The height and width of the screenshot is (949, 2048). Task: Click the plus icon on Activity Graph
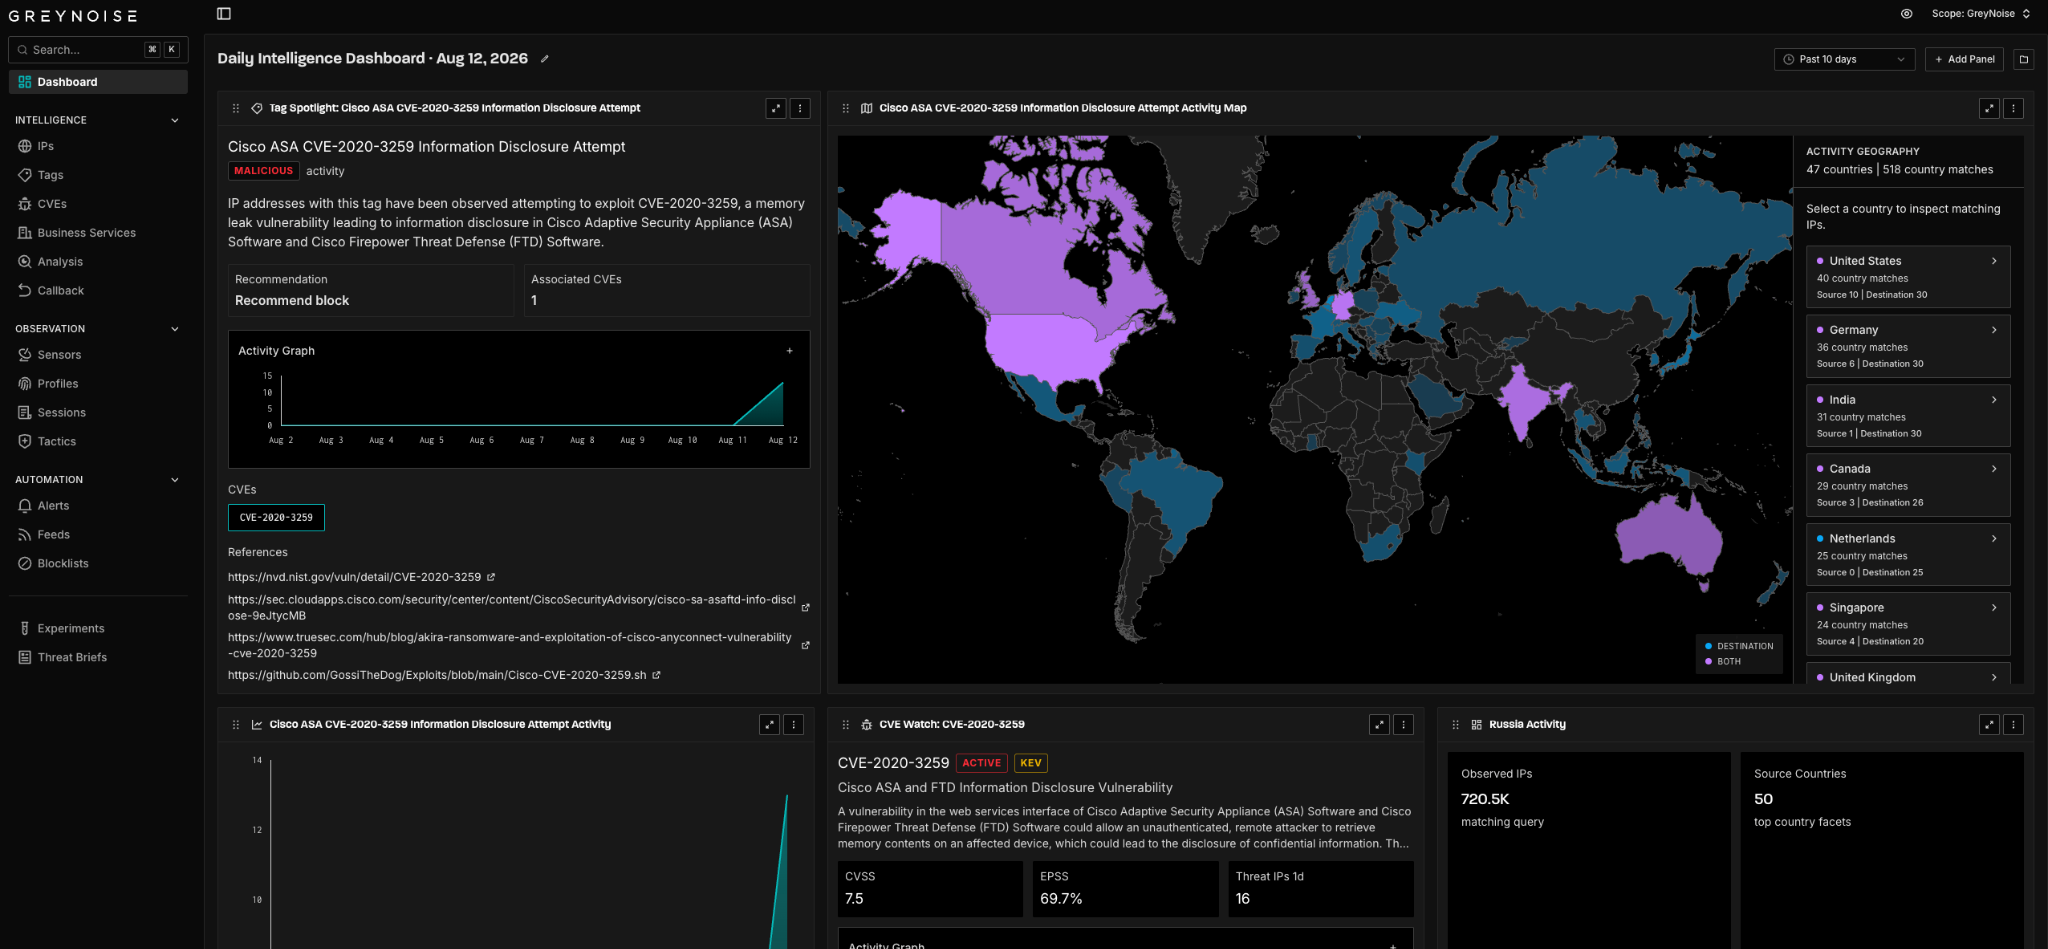[x=789, y=351]
